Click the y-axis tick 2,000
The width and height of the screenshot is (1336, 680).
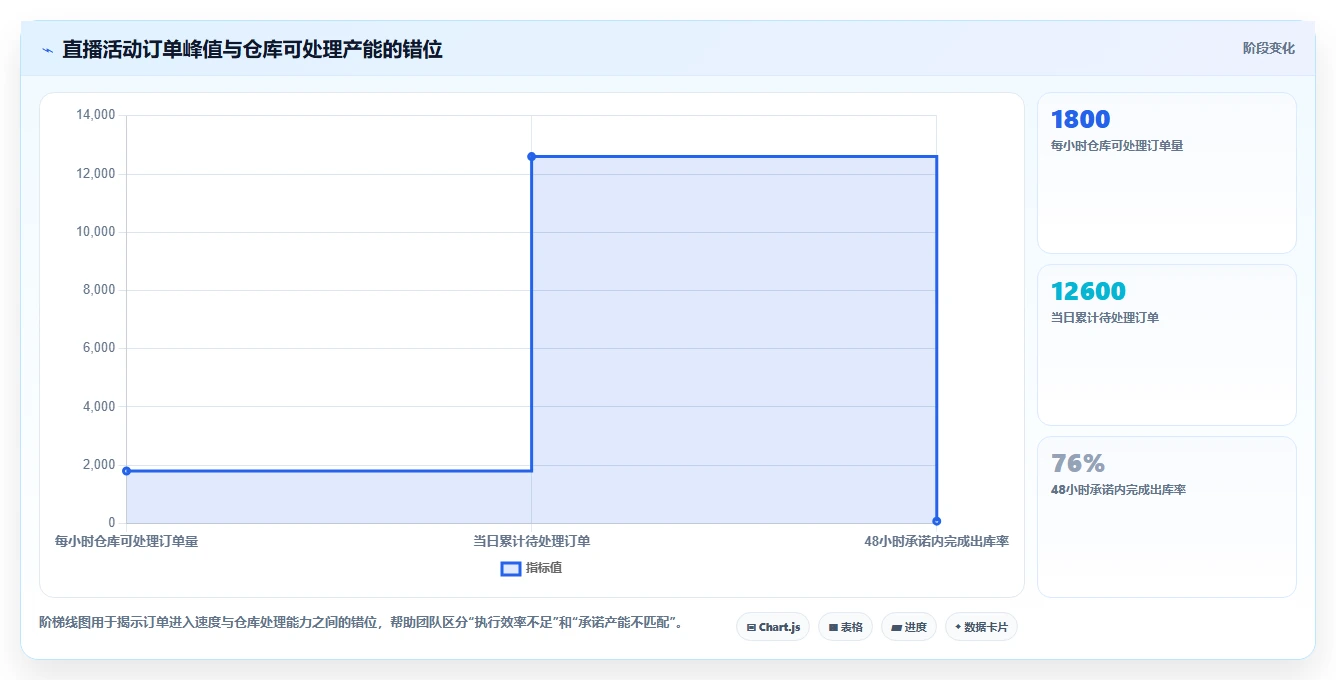coord(99,465)
